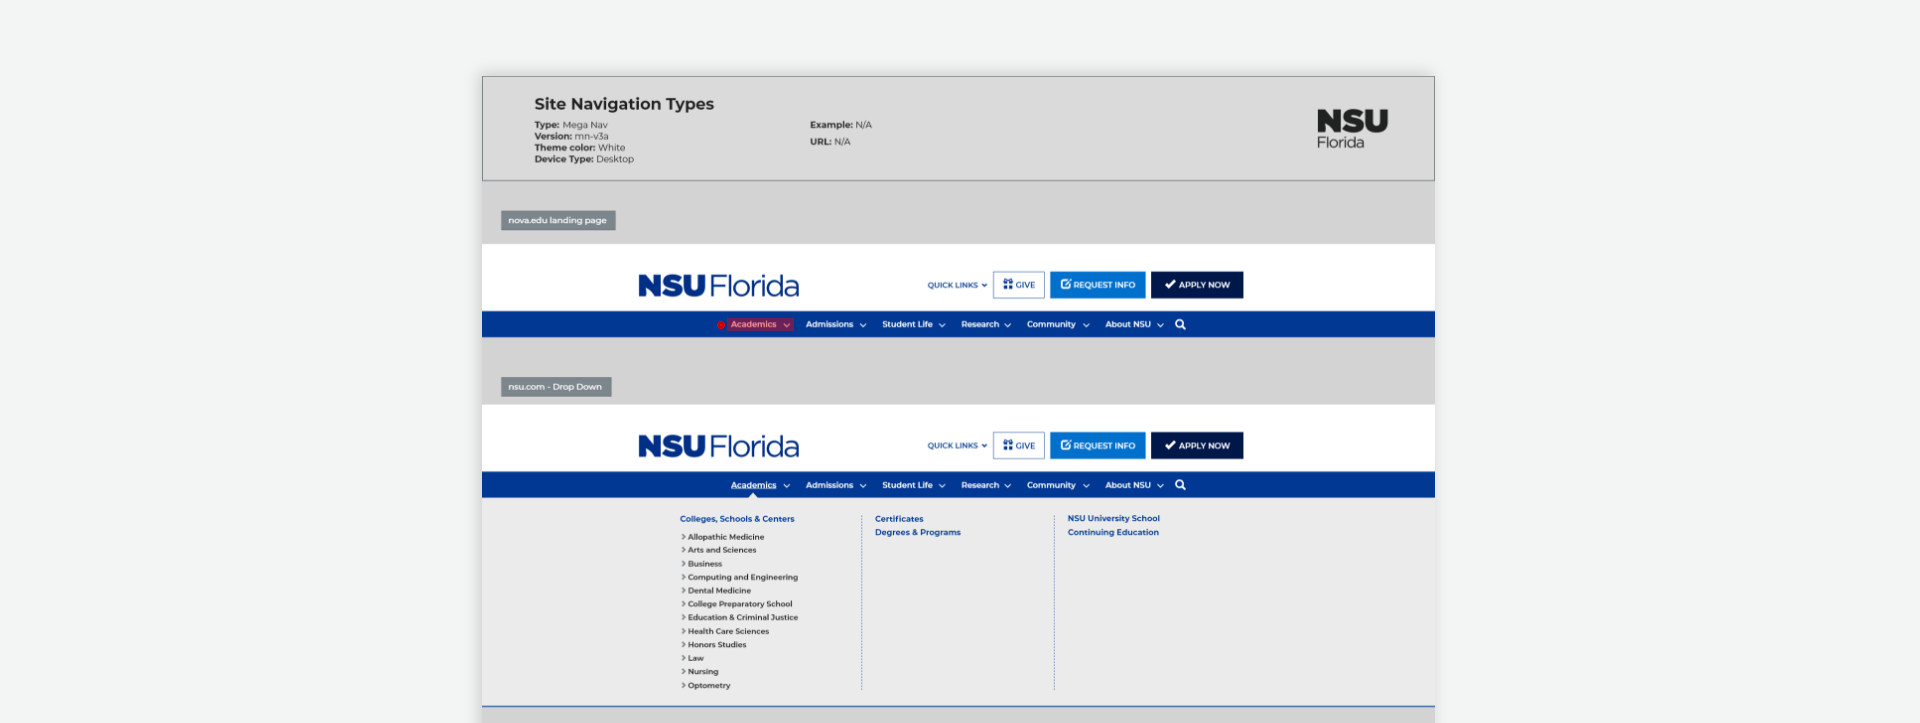Open Community menu in the landing page nav
Screen dimensions: 1920x723
(x=1058, y=324)
